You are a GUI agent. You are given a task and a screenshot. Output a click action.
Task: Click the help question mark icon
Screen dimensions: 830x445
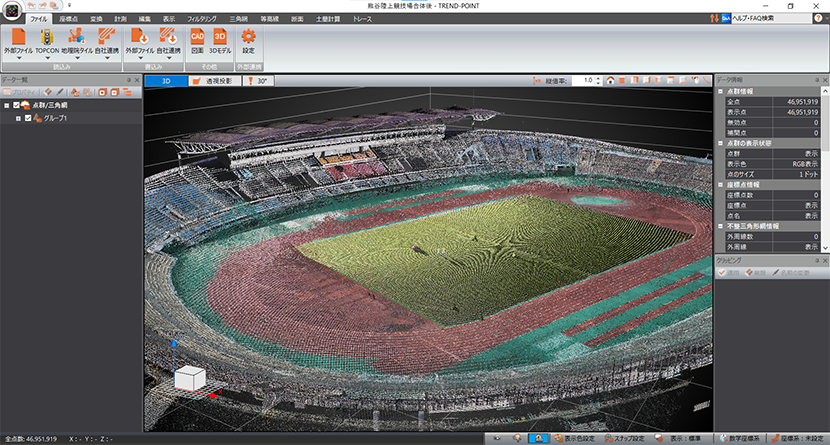pos(818,19)
